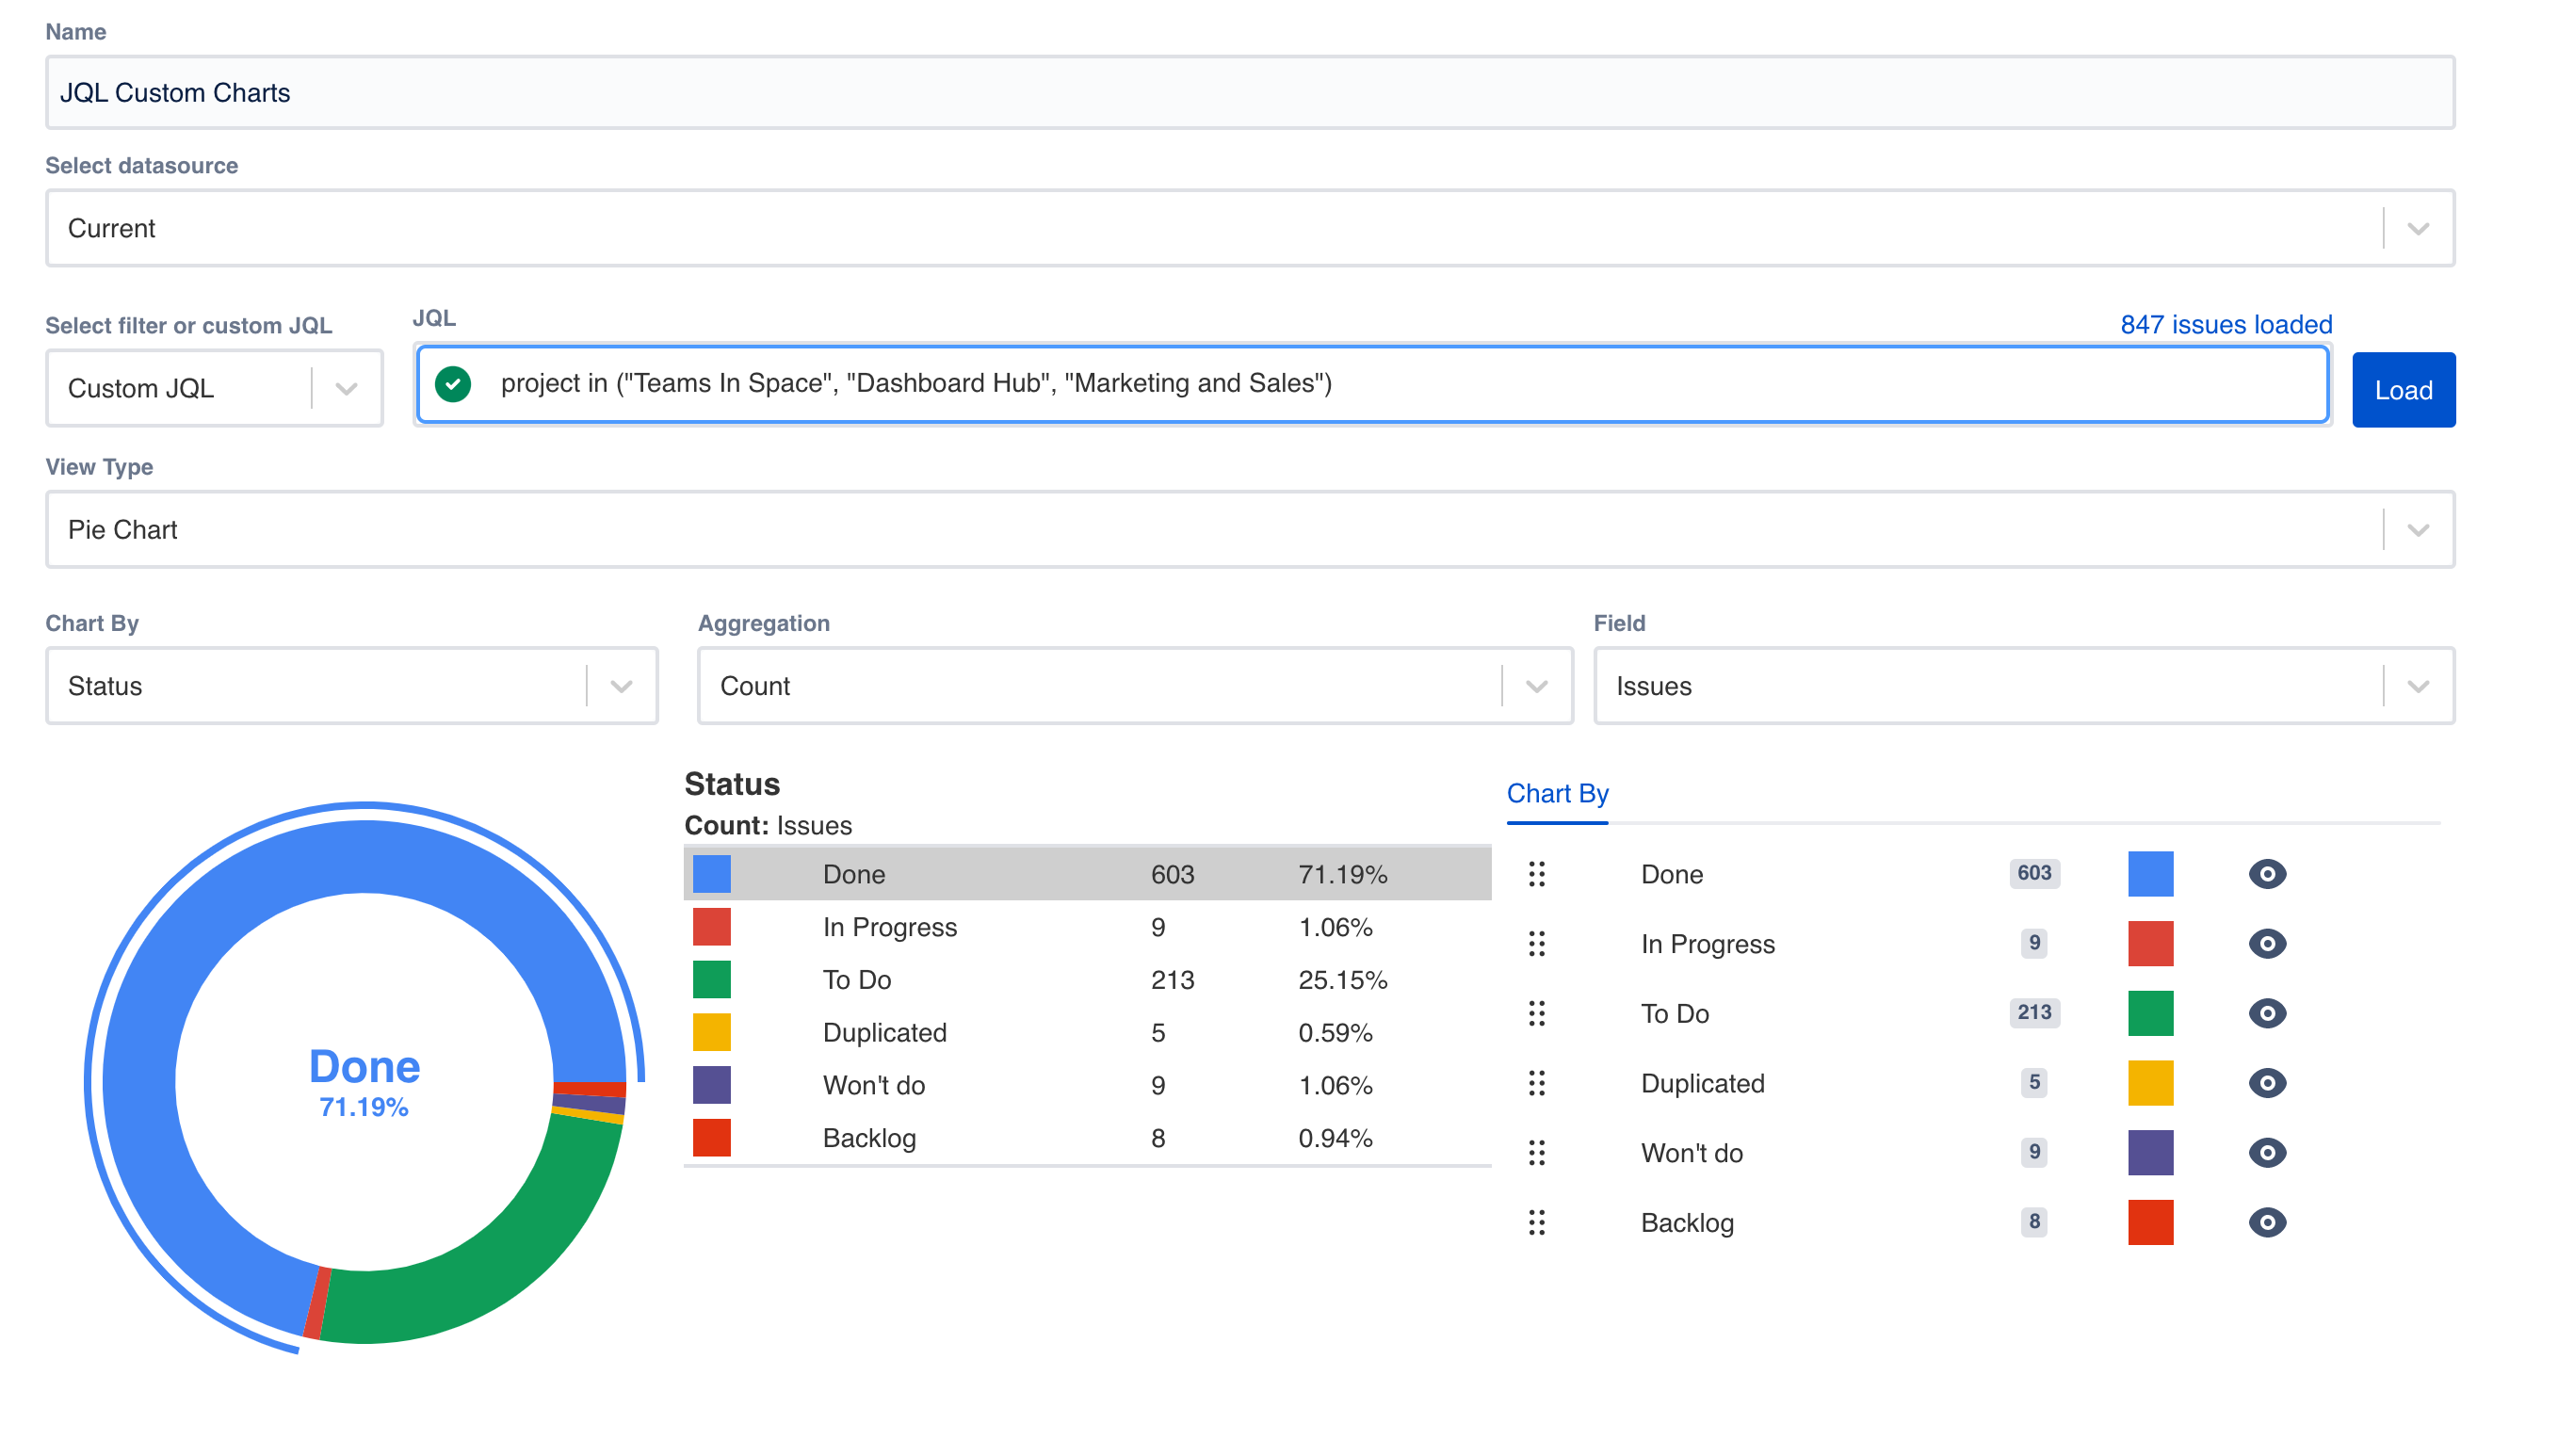Open the Aggregation Count dropdown
Screen dimensions: 2558x1456
(1134, 686)
